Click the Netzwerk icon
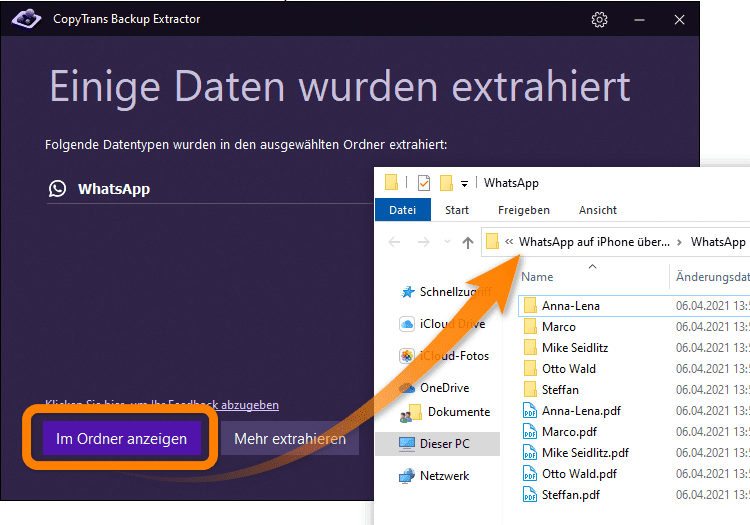The width and height of the screenshot is (750, 525). (x=407, y=476)
